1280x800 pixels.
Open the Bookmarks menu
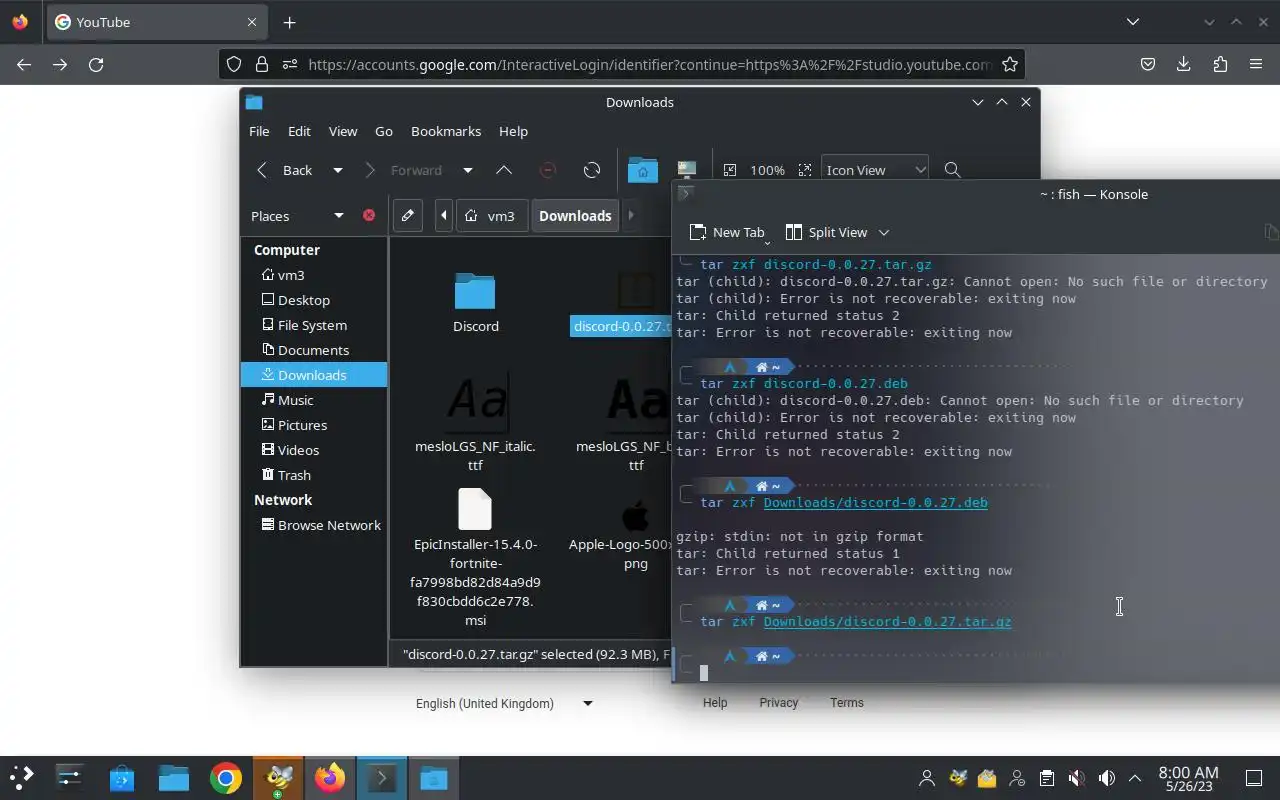[446, 131]
